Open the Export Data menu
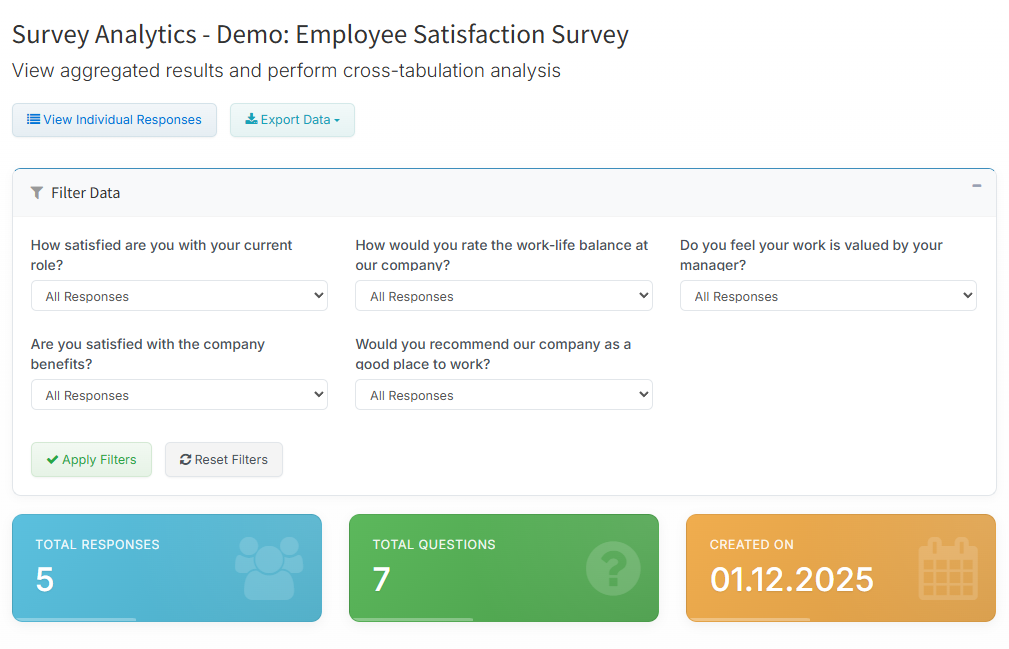 pyautogui.click(x=293, y=120)
